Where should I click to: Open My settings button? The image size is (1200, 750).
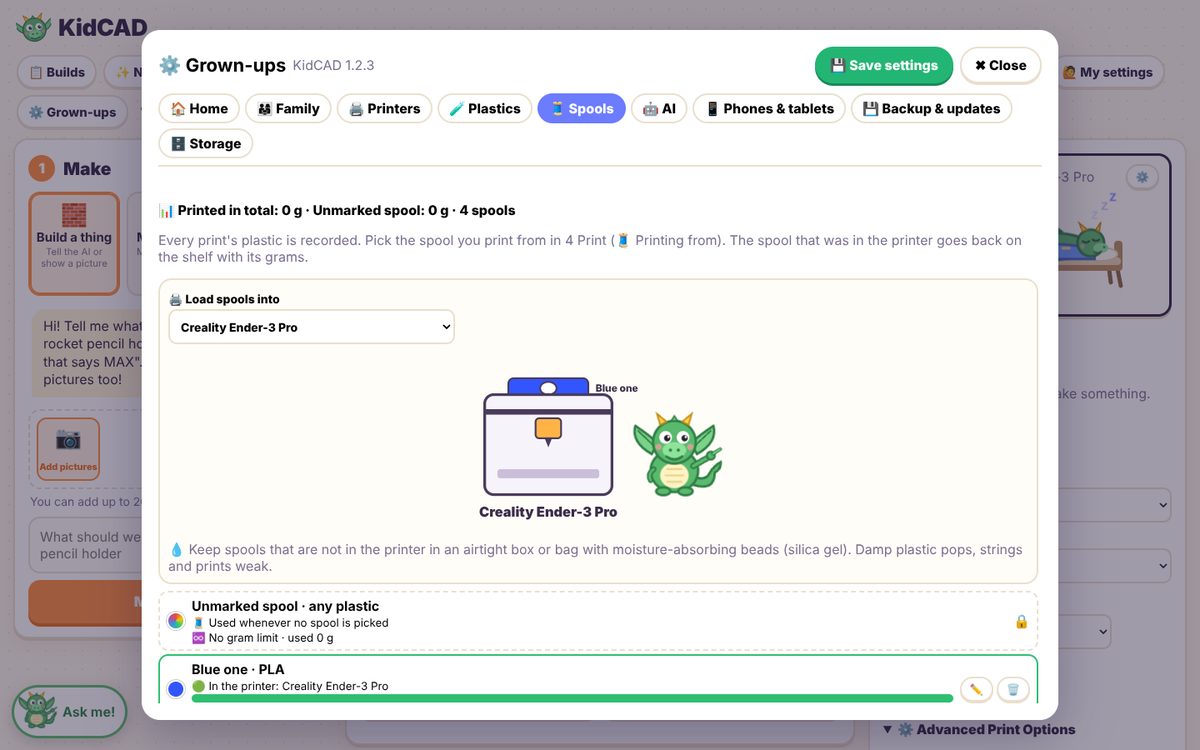click(1107, 72)
